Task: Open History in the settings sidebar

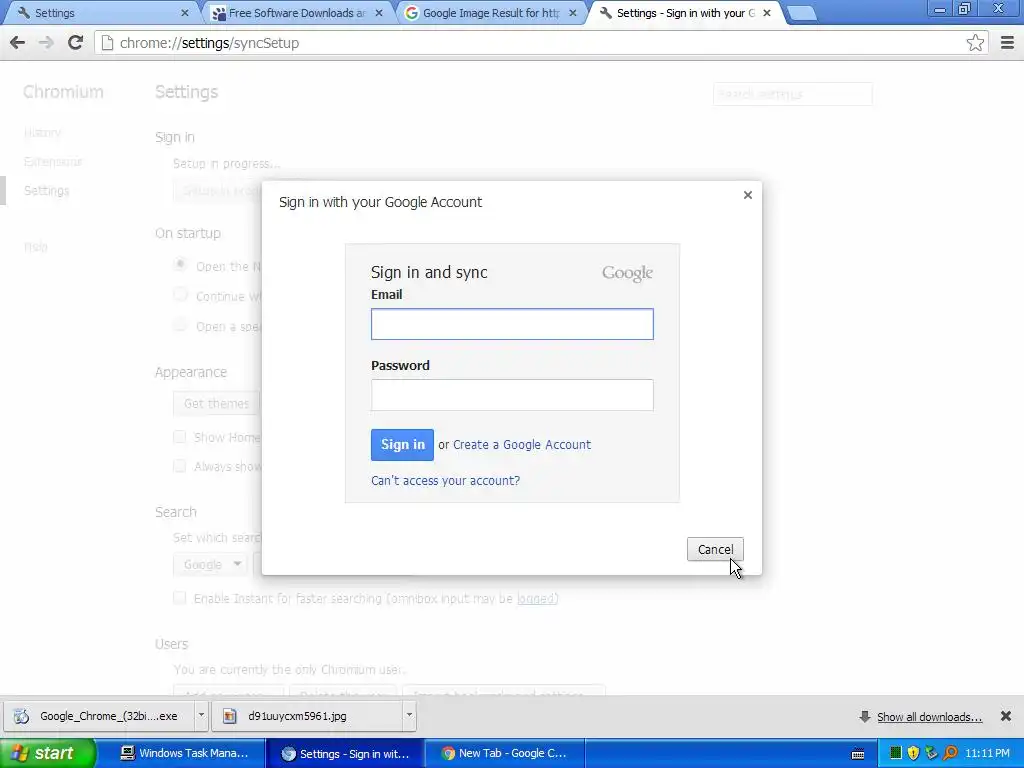Action: coord(42,133)
